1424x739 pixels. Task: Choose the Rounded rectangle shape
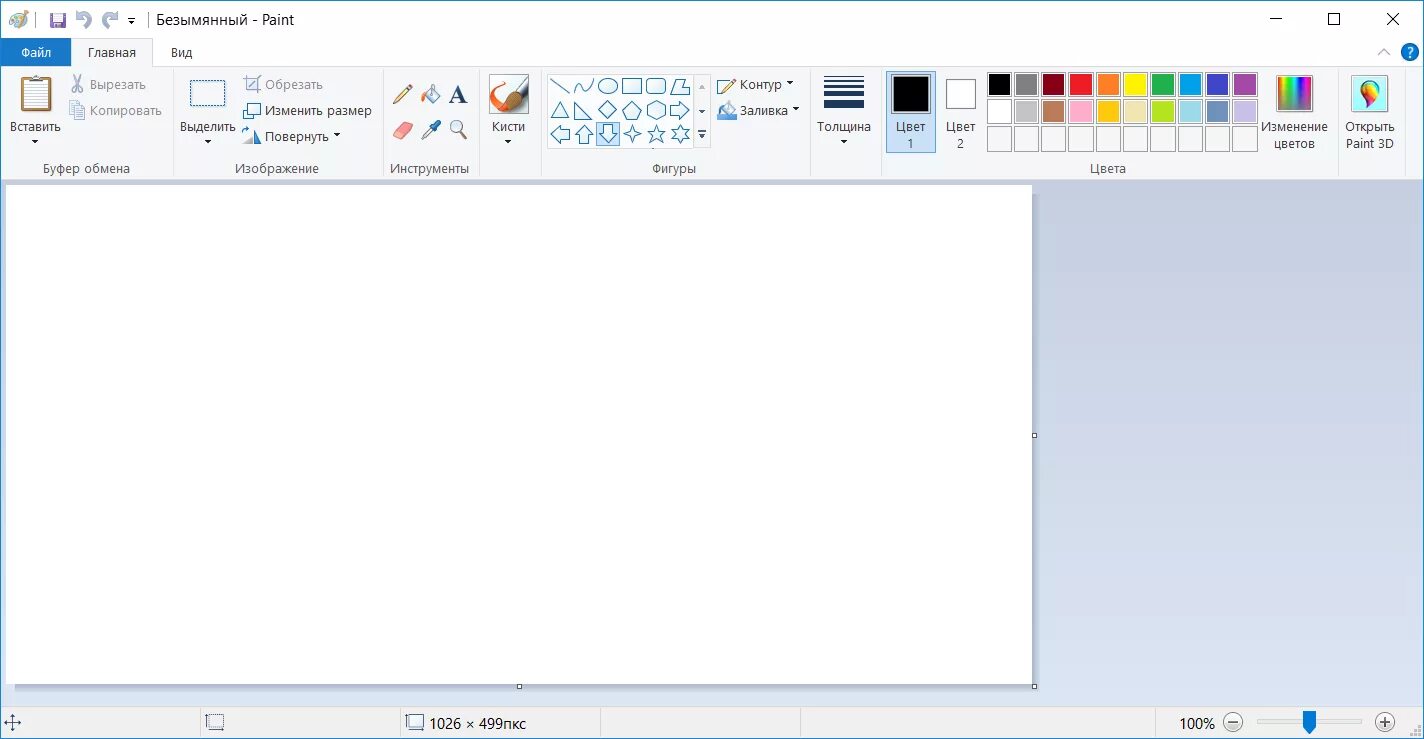656,86
